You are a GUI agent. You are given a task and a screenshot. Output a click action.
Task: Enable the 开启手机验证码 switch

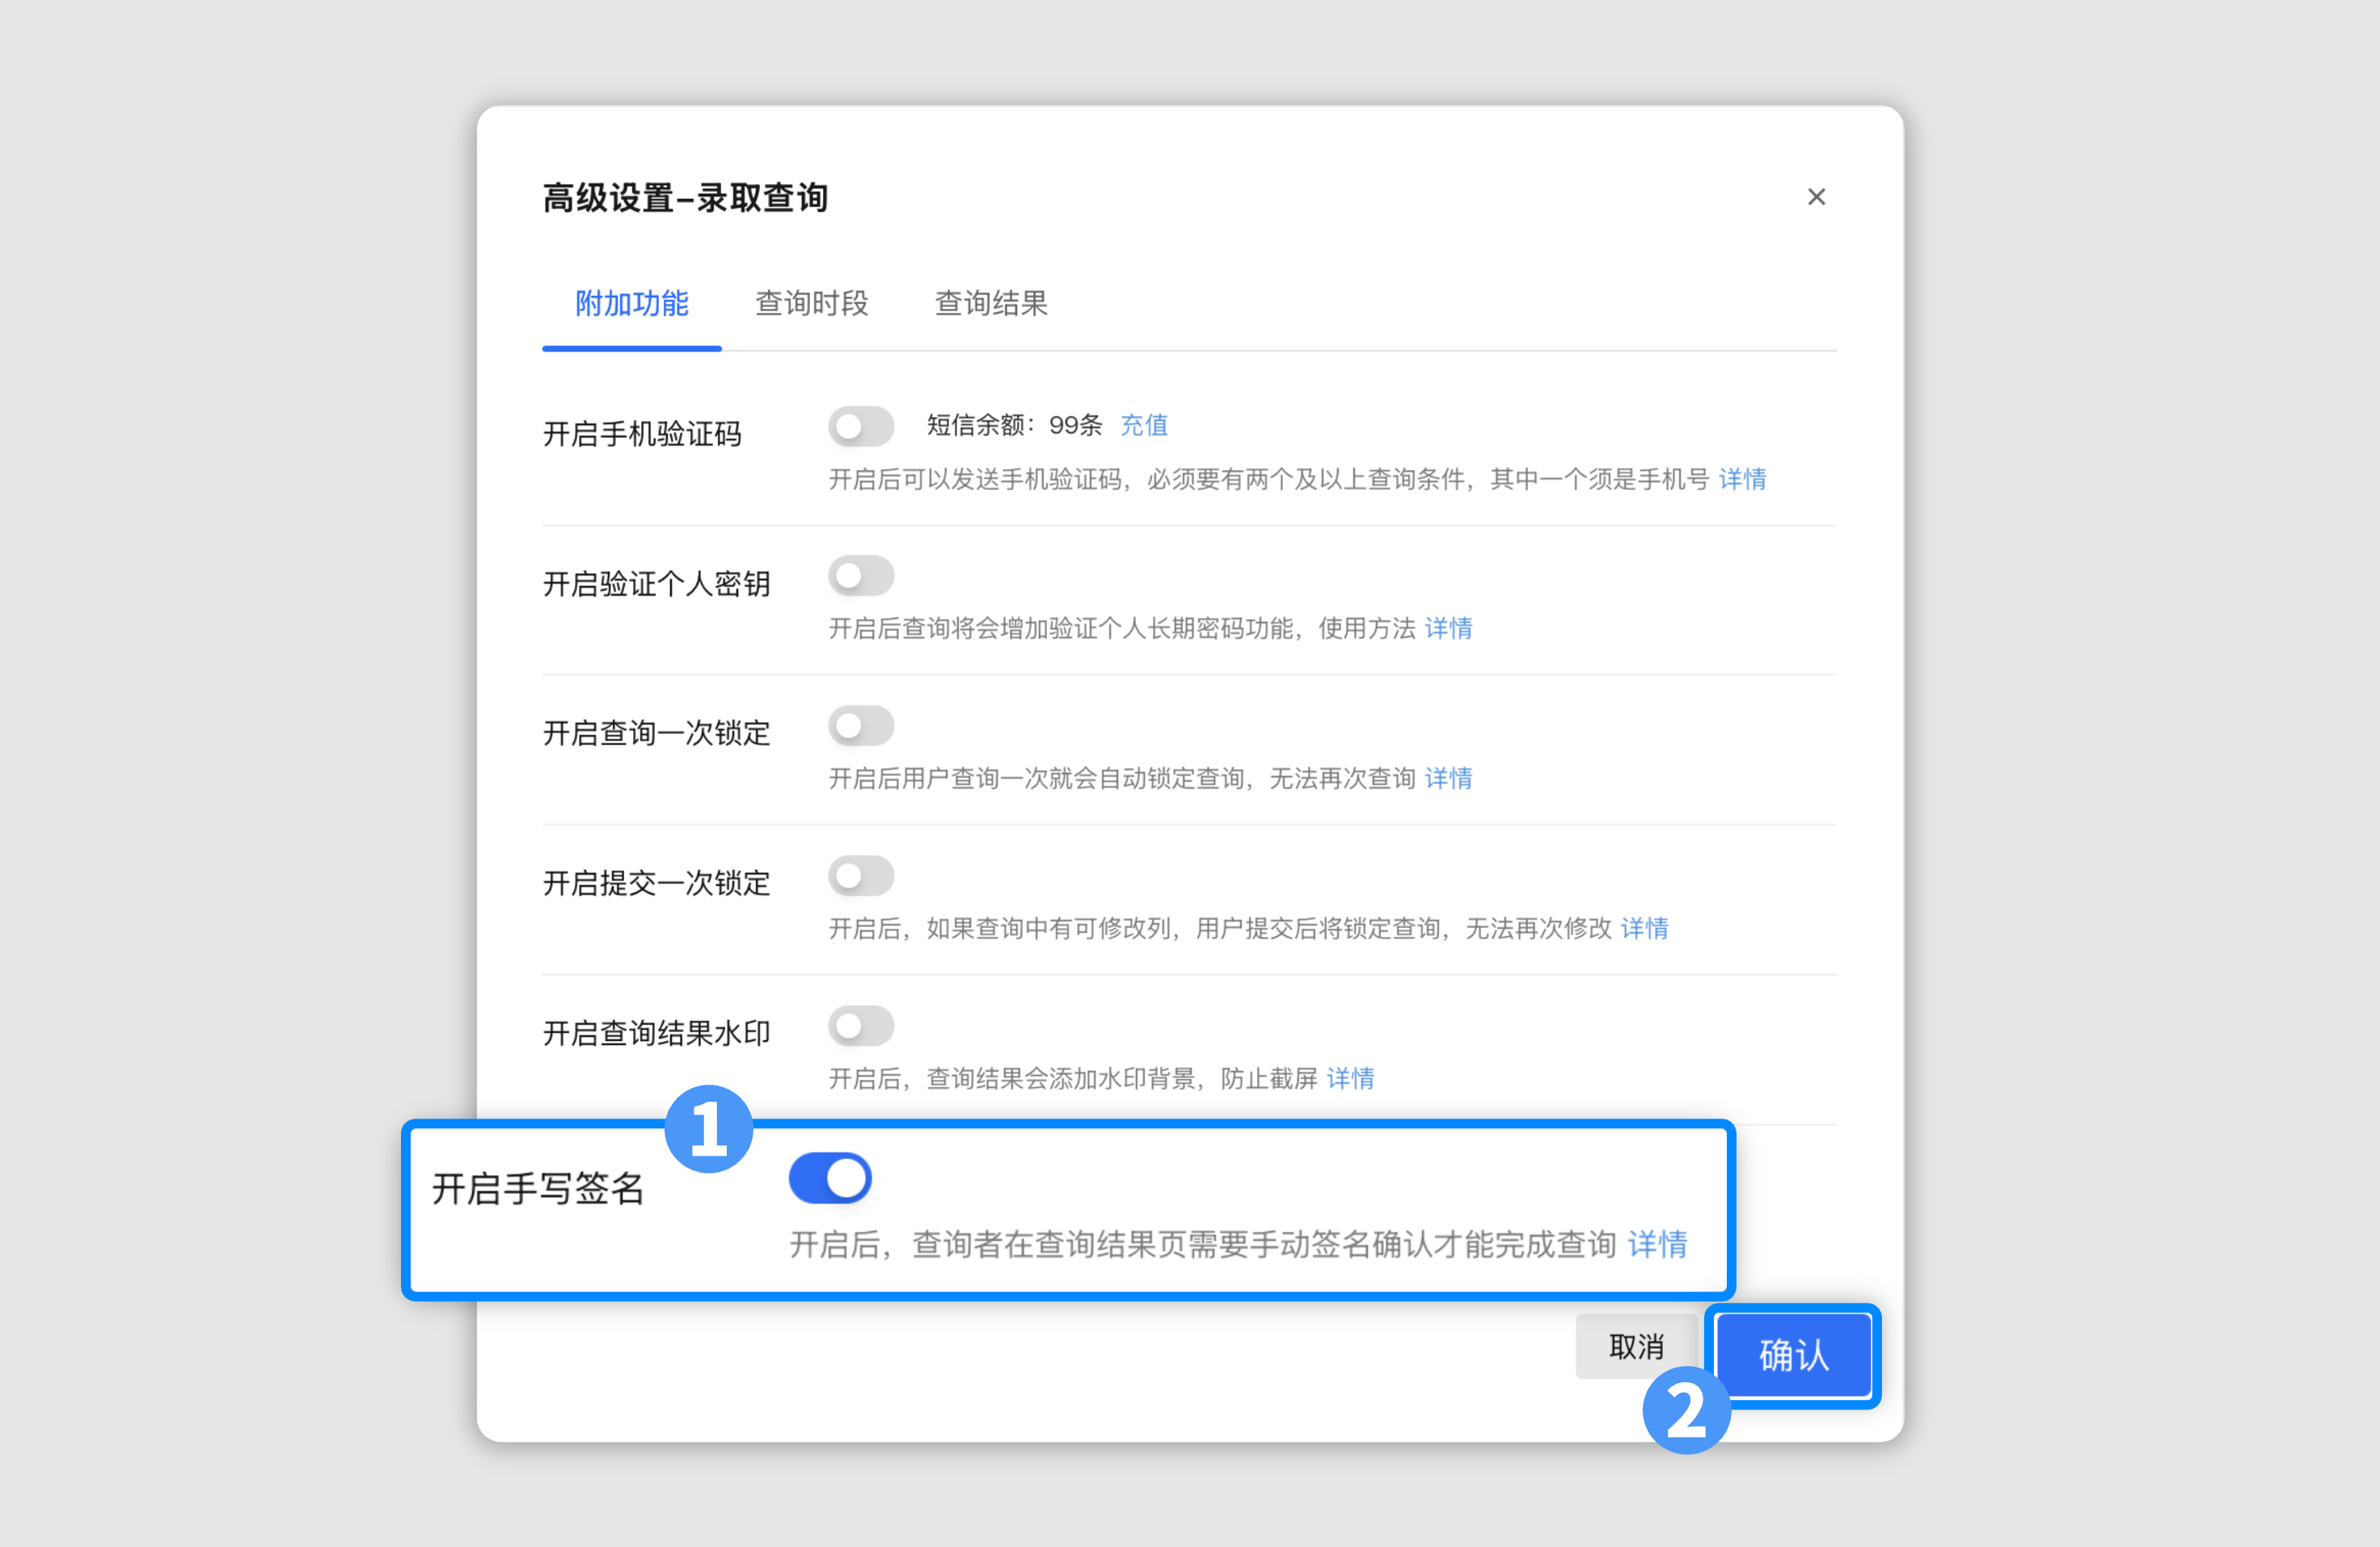click(860, 427)
